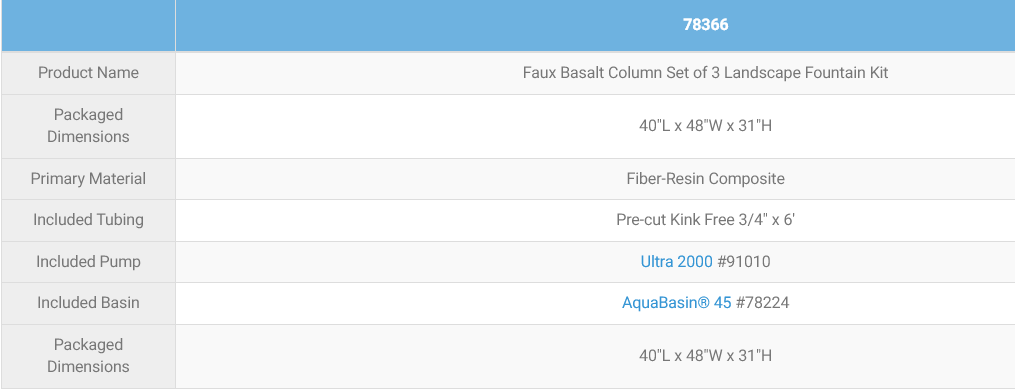1015x392 pixels.
Task: Select the Fiber-Resin Composite value
Action: 706,179
